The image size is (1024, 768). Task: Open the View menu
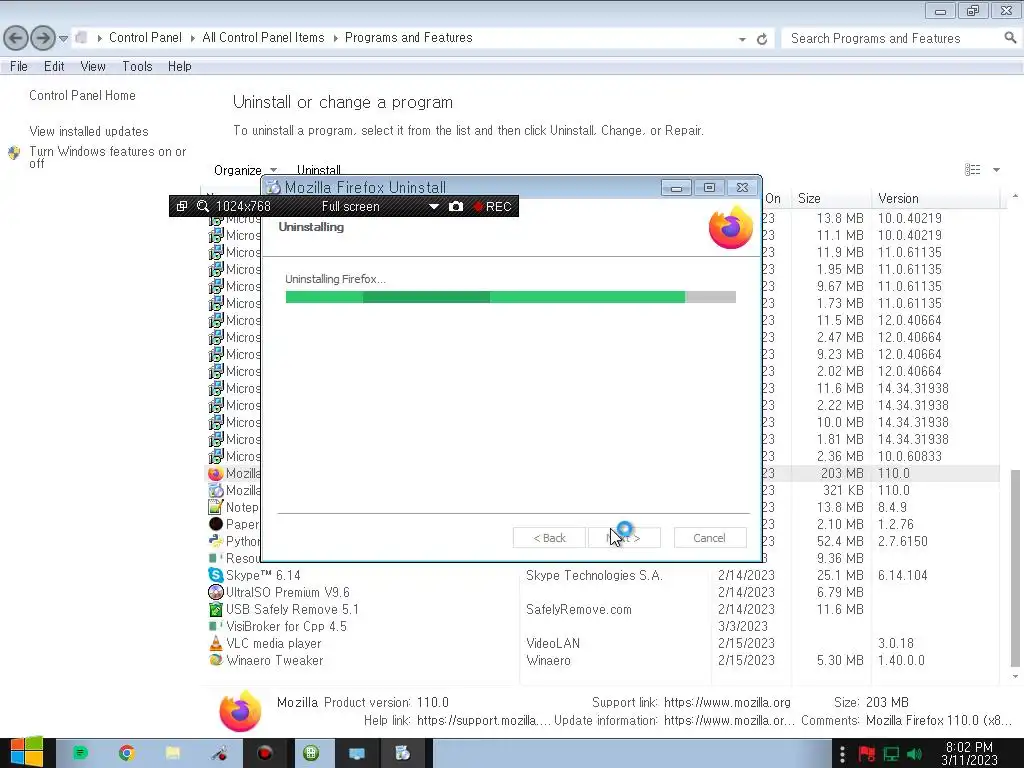coord(93,67)
